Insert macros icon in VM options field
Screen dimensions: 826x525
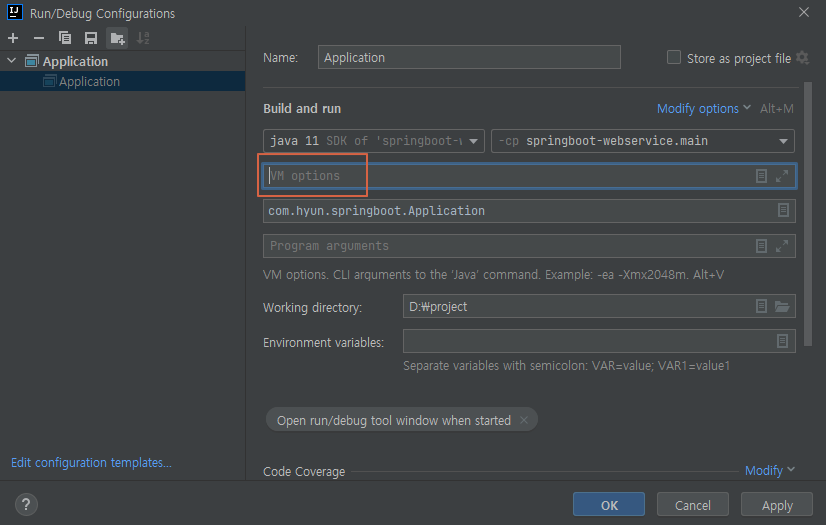(x=761, y=176)
